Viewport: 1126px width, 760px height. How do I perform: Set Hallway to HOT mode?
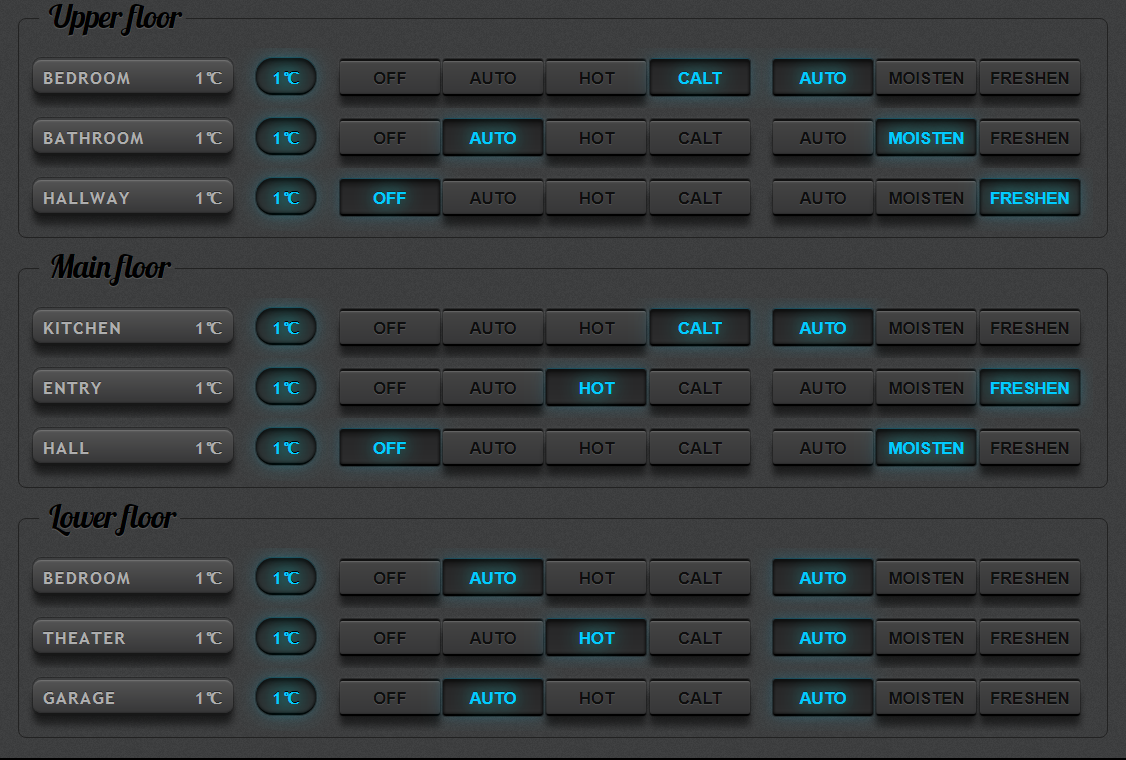(596, 198)
